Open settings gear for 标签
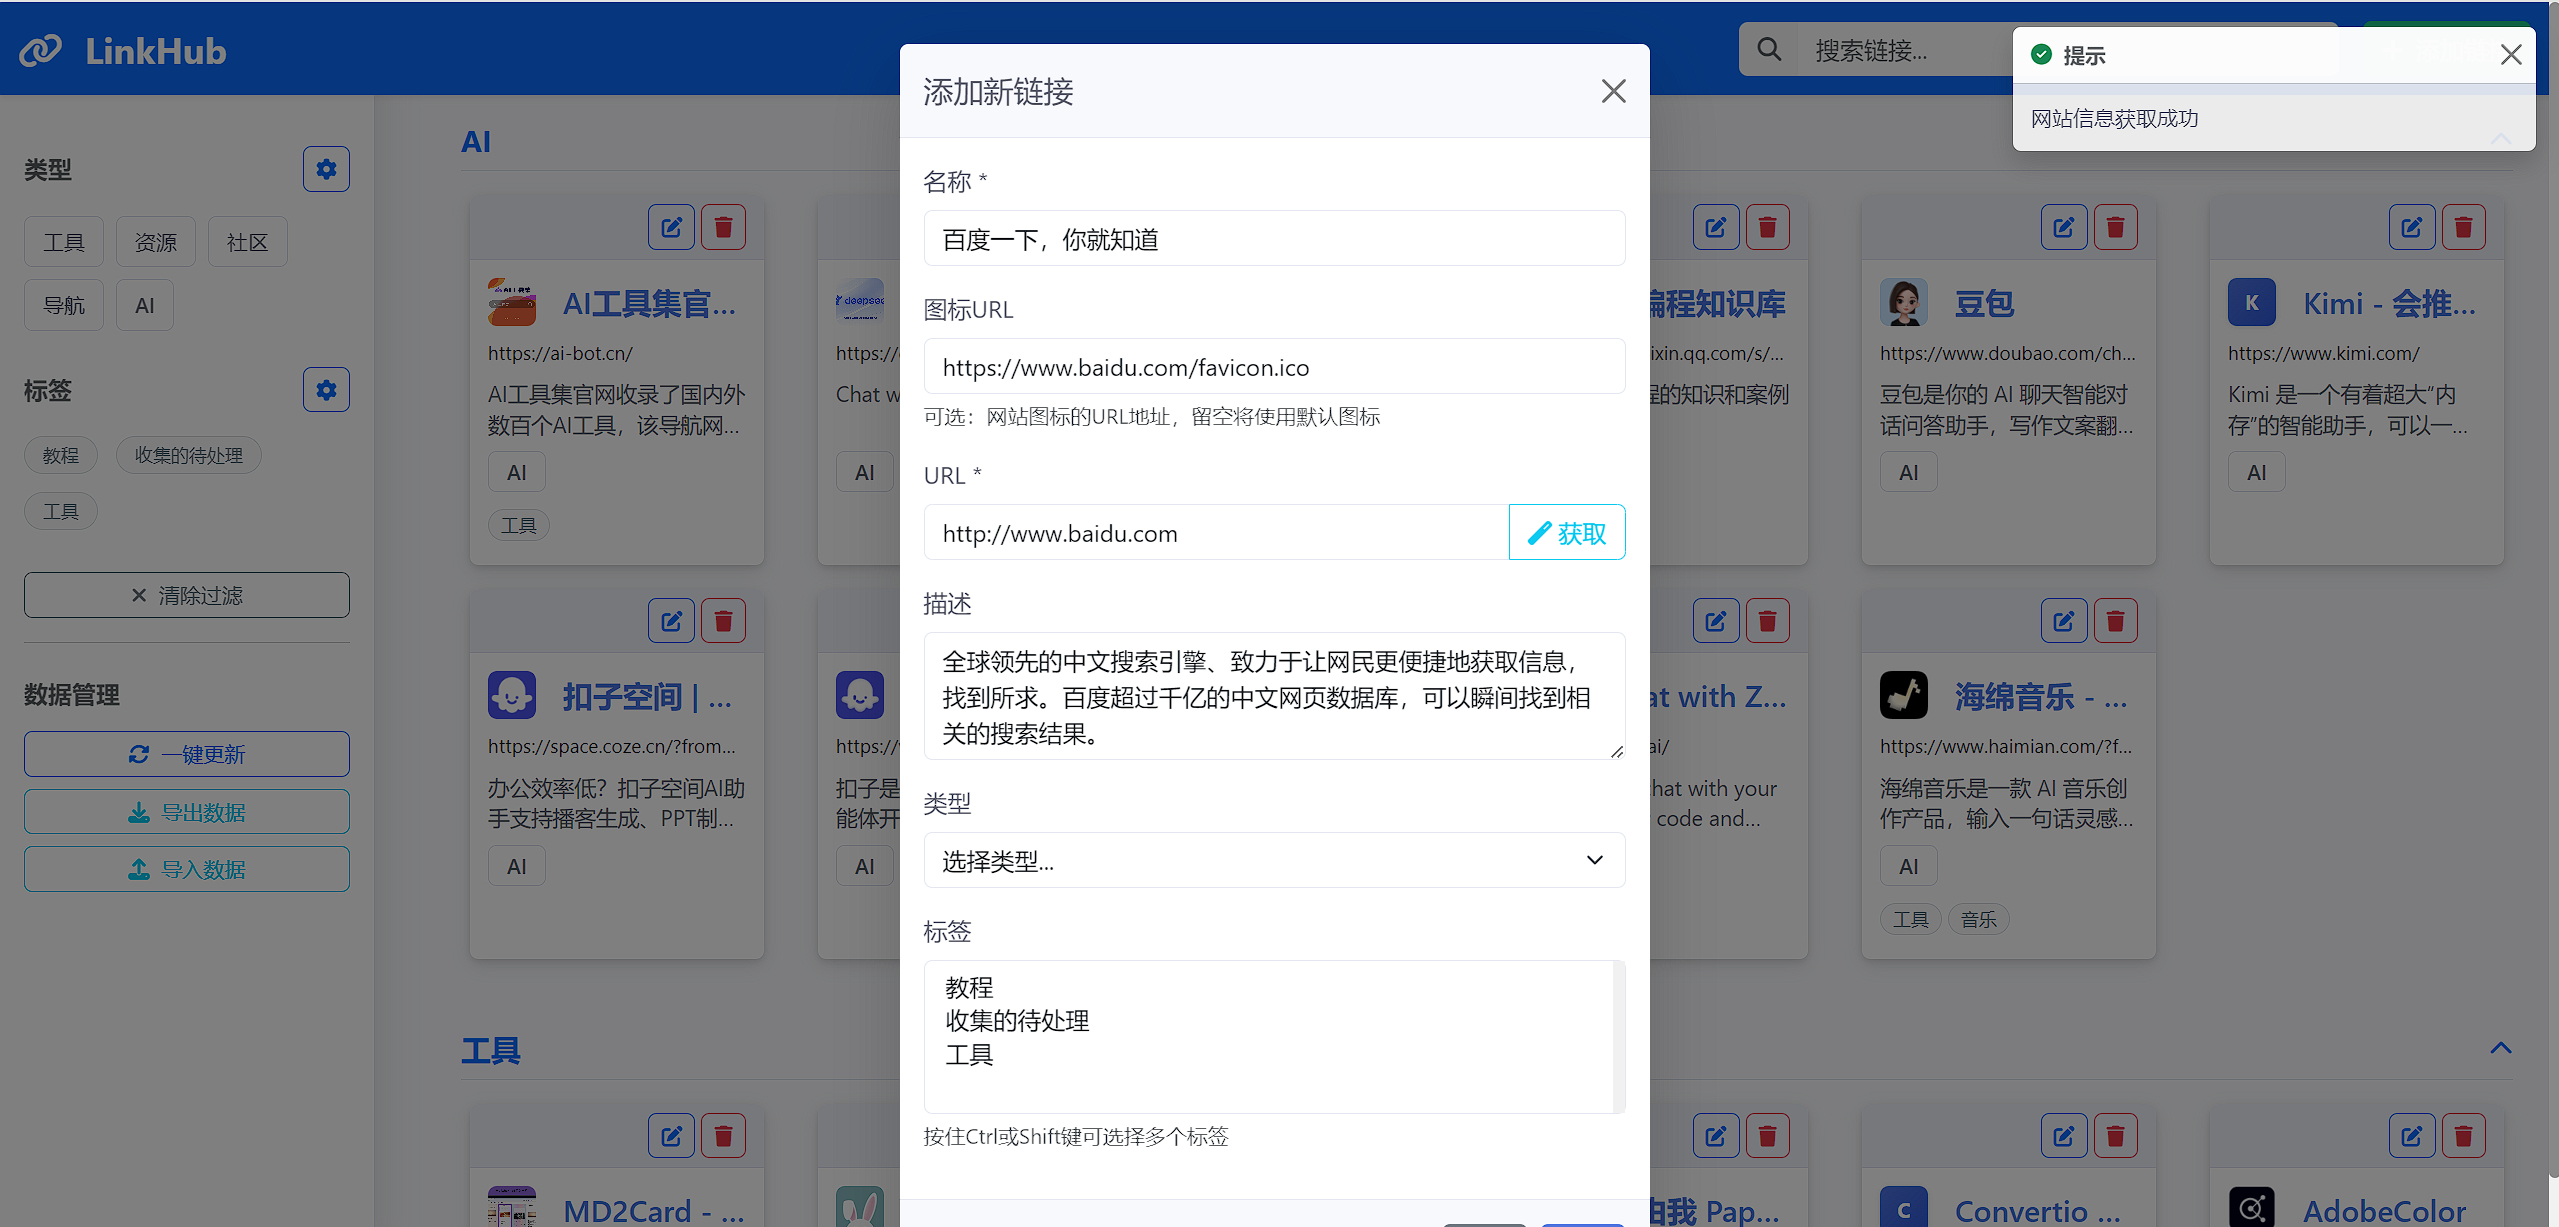 (x=326, y=390)
